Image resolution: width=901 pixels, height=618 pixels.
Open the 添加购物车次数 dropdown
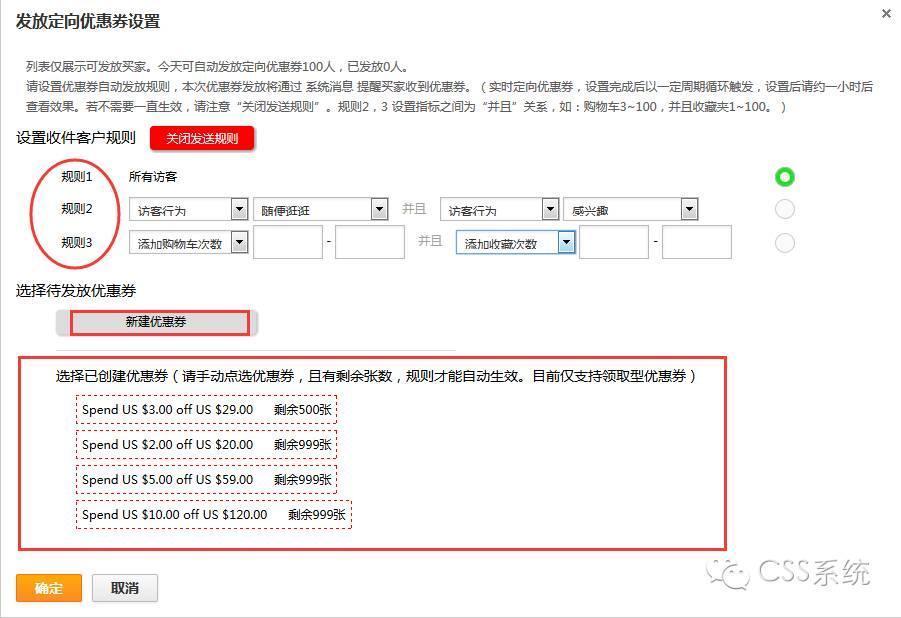(188, 243)
